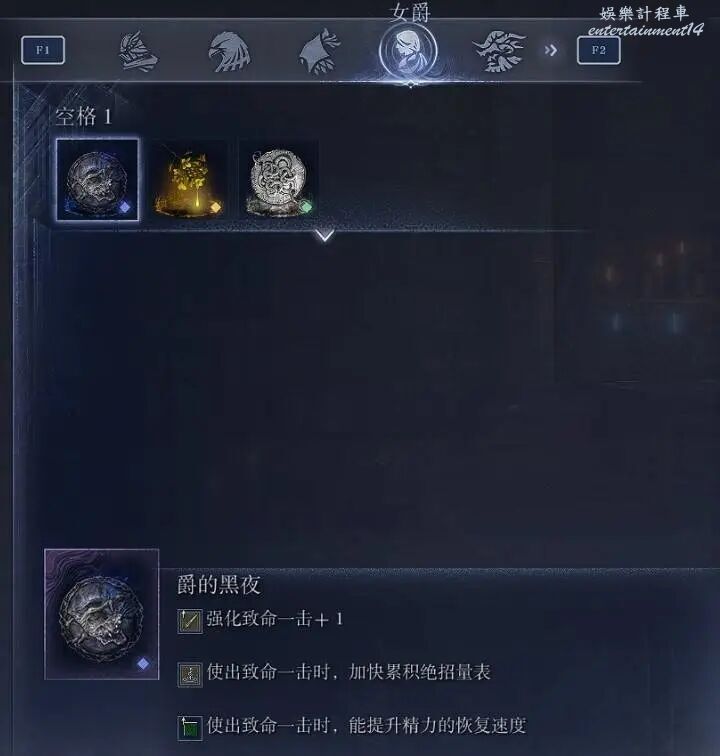Image resolution: width=720 pixels, height=756 pixels.
Task: Expand the relic list with down chevron
Action: [325, 235]
